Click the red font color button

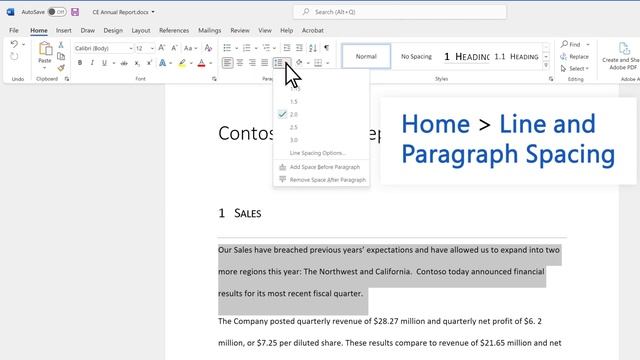click(x=201, y=63)
